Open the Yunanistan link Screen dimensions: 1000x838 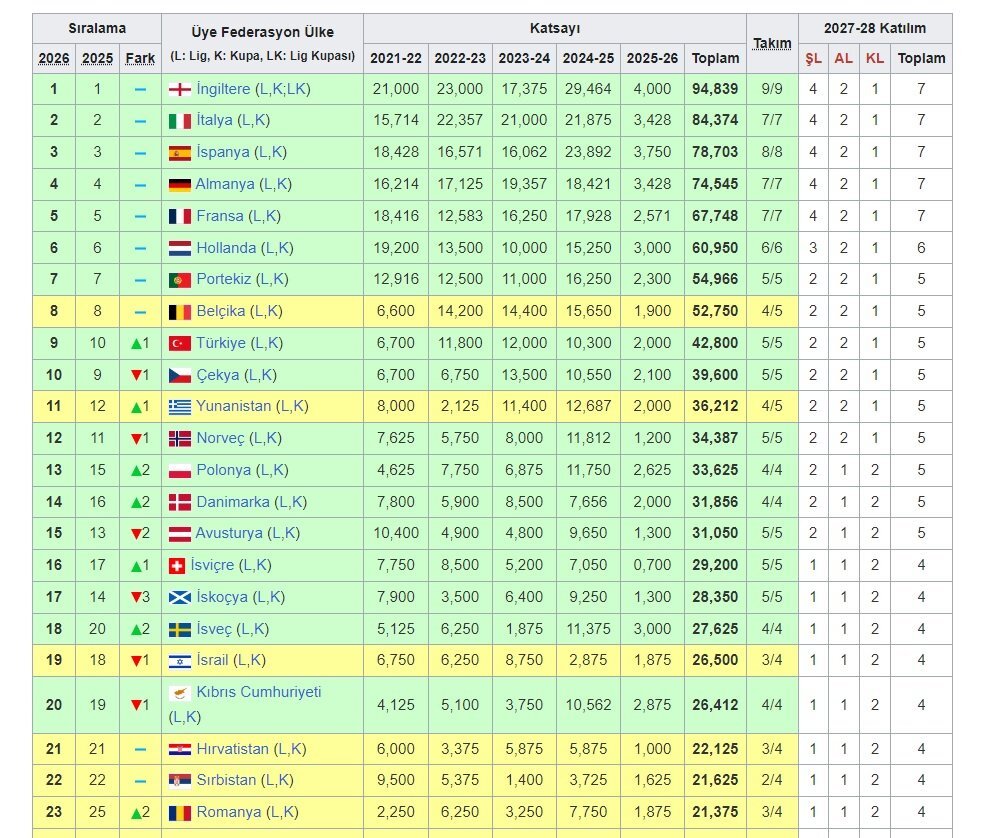point(233,406)
